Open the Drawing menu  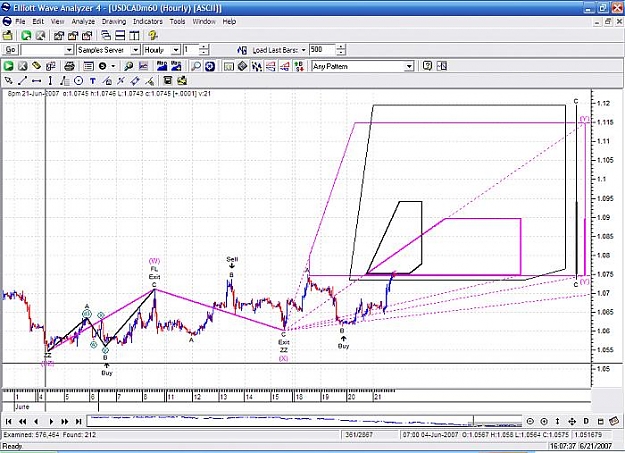click(114, 22)
